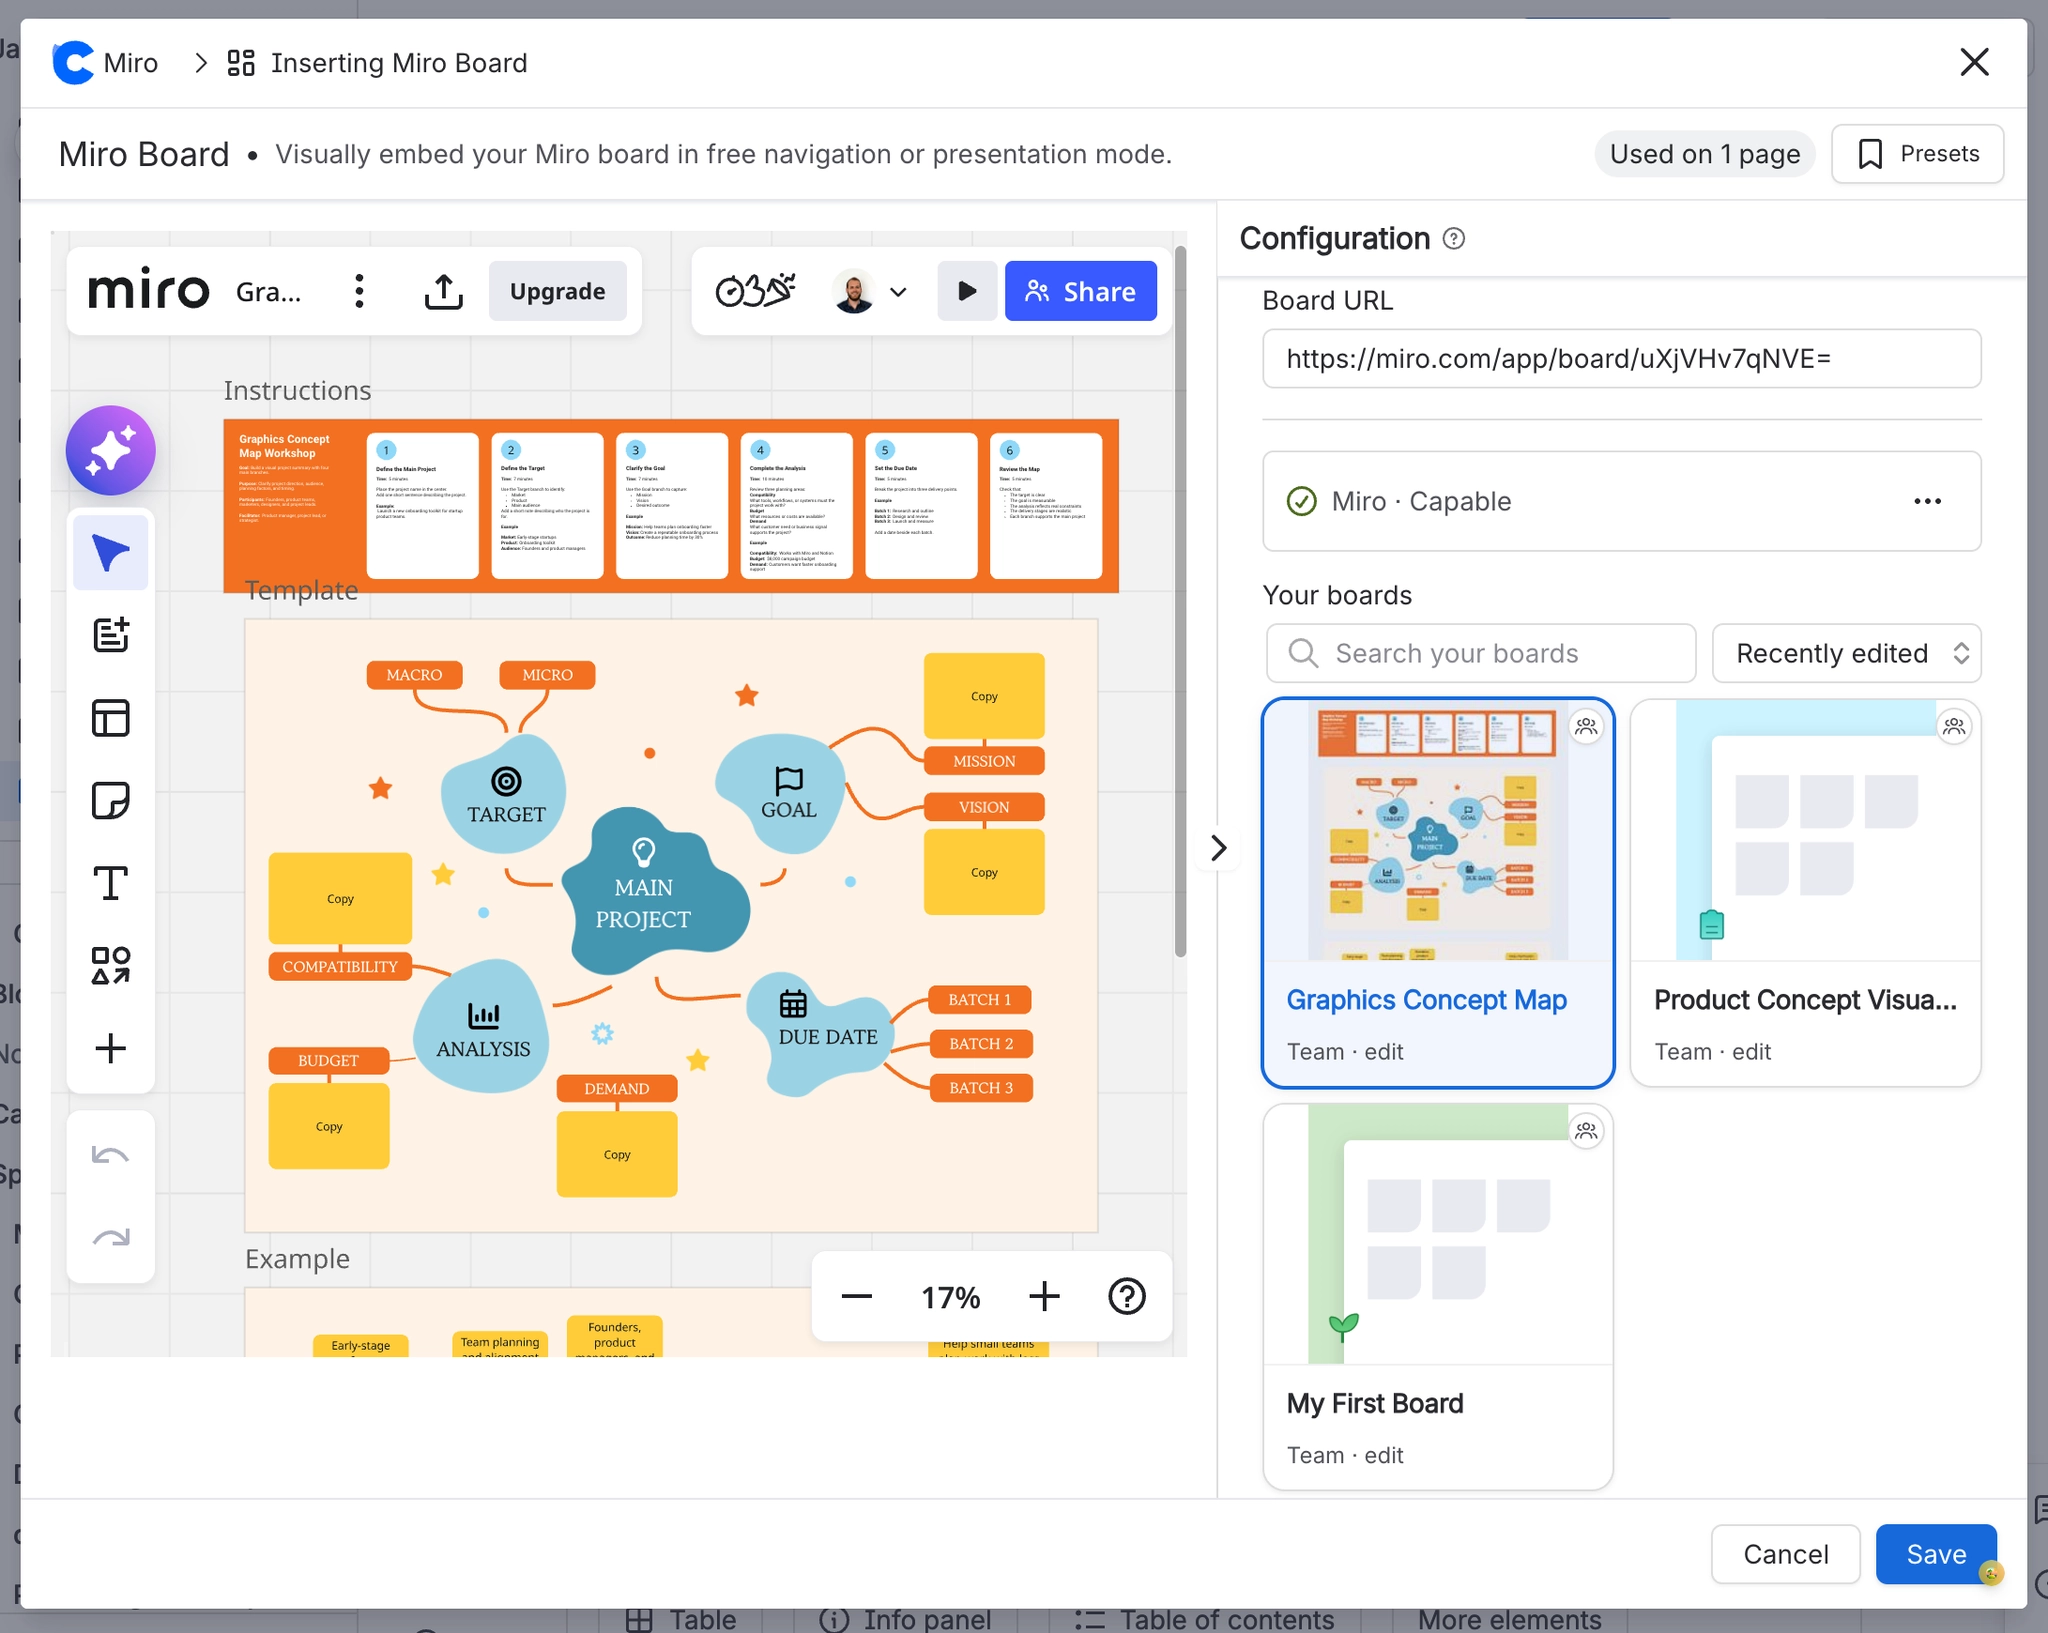
Task: Click the DEMAND label on the board
Action: pyautogui.click(x=617, y=1088)
